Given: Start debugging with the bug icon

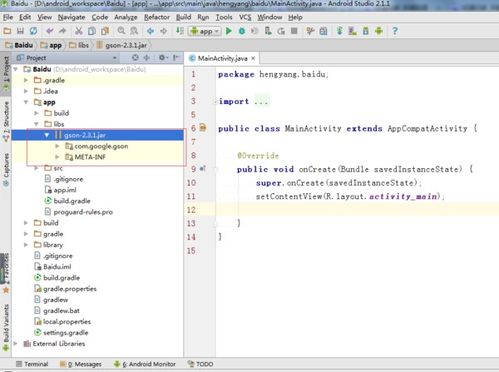Looking at the screenshot, I should (x=242, y=31).
